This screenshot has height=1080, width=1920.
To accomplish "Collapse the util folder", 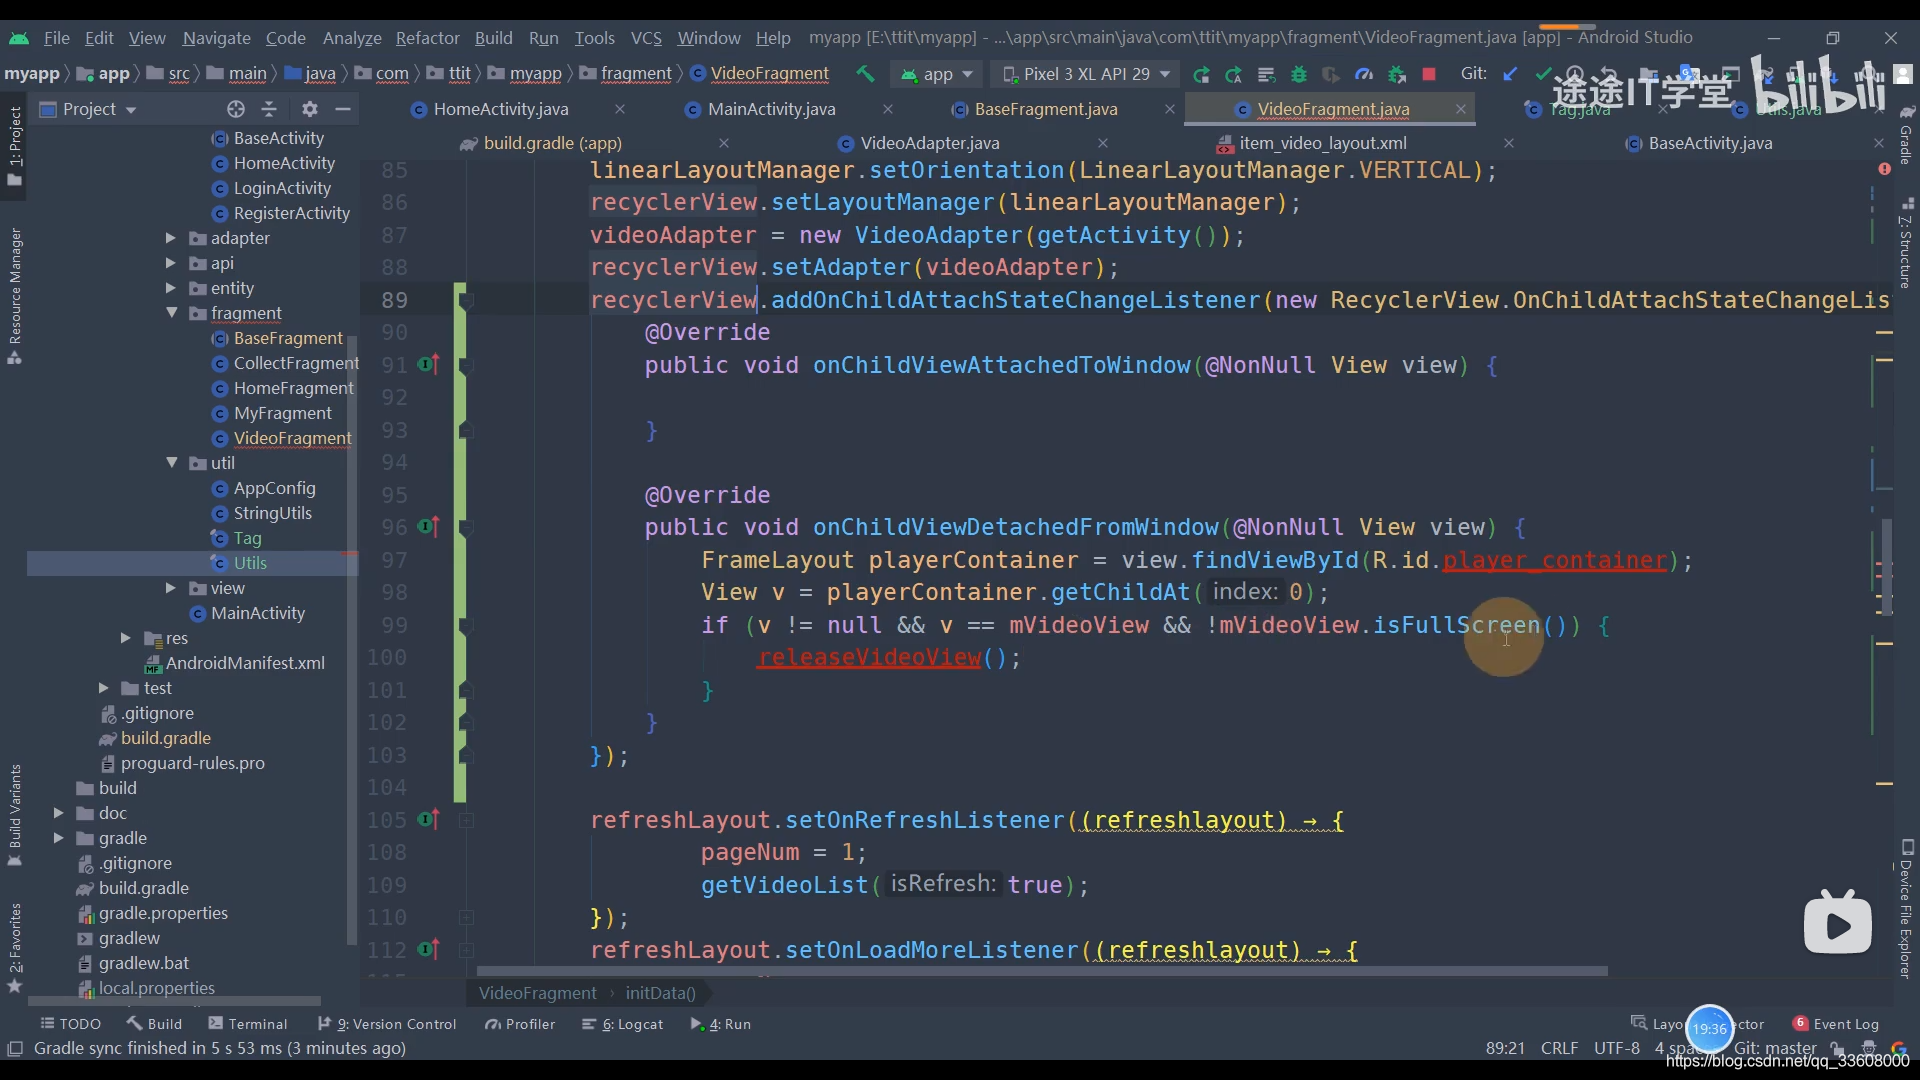I will coord(171,463).
